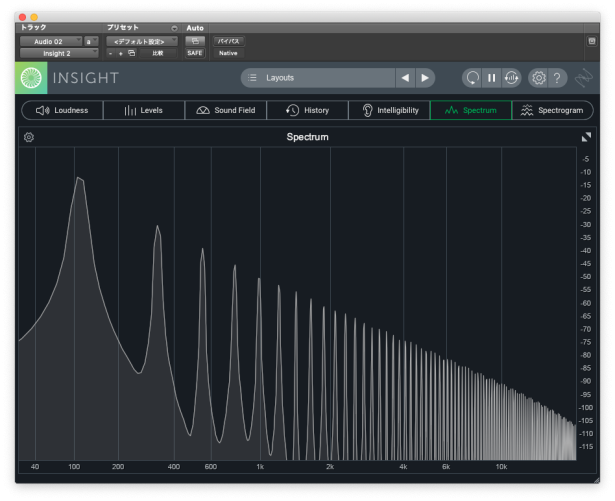615x501 pixels.
Task: Click the Native button
Action: [228, 53]
